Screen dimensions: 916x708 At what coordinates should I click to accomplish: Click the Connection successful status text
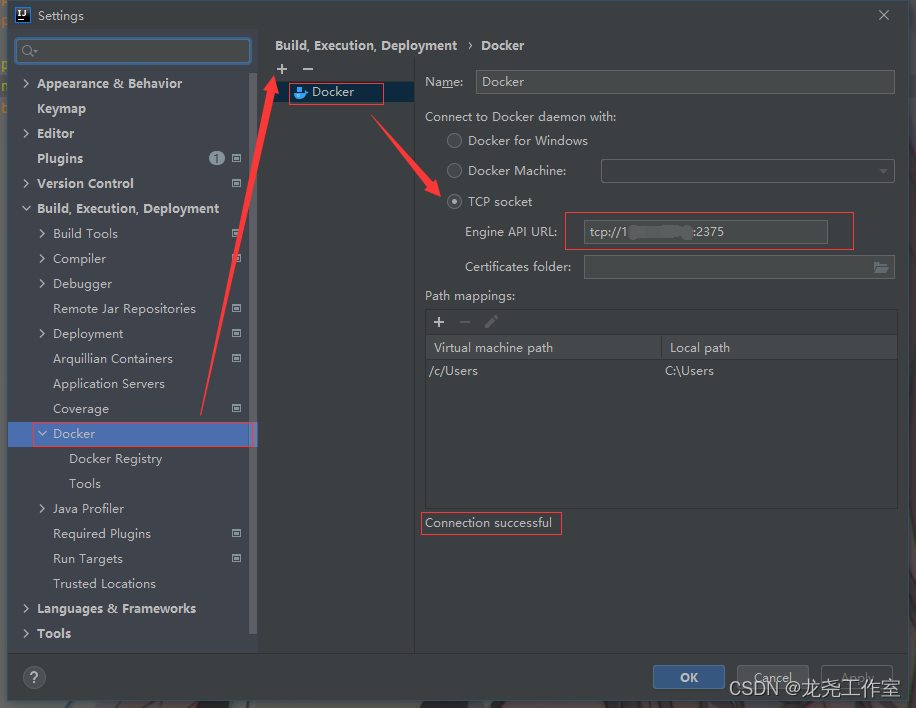(488, 523)
